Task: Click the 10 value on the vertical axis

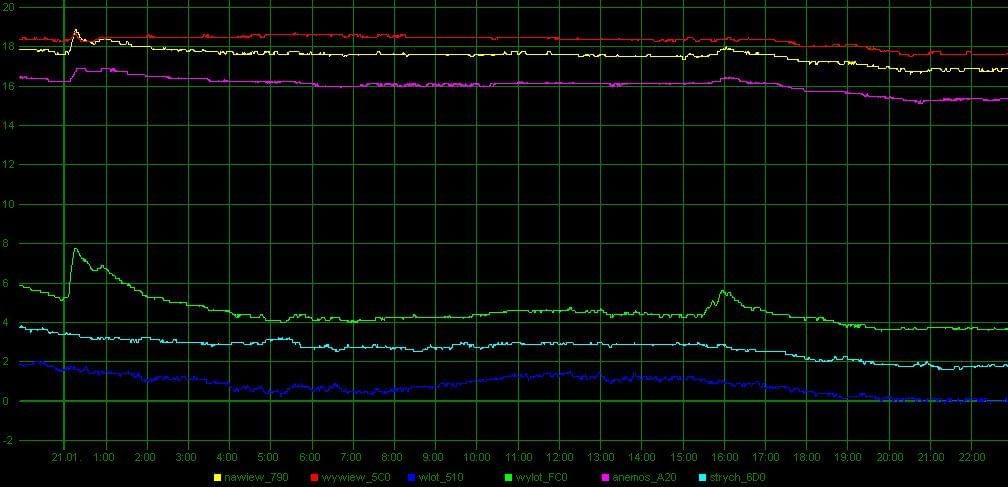Action: (9, 204)
